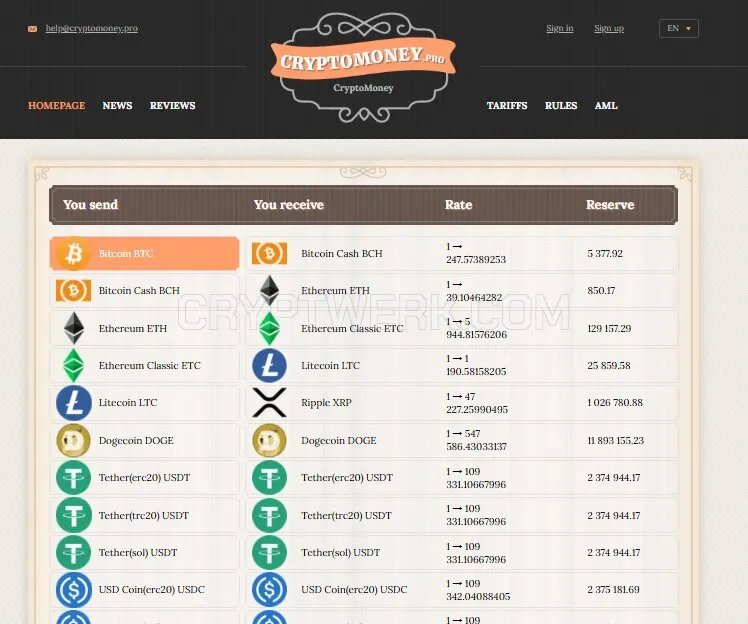Click Tether(erc20) icon in You receive column
The width and height of the screenshot is (748, 624).
click(270, 478)
